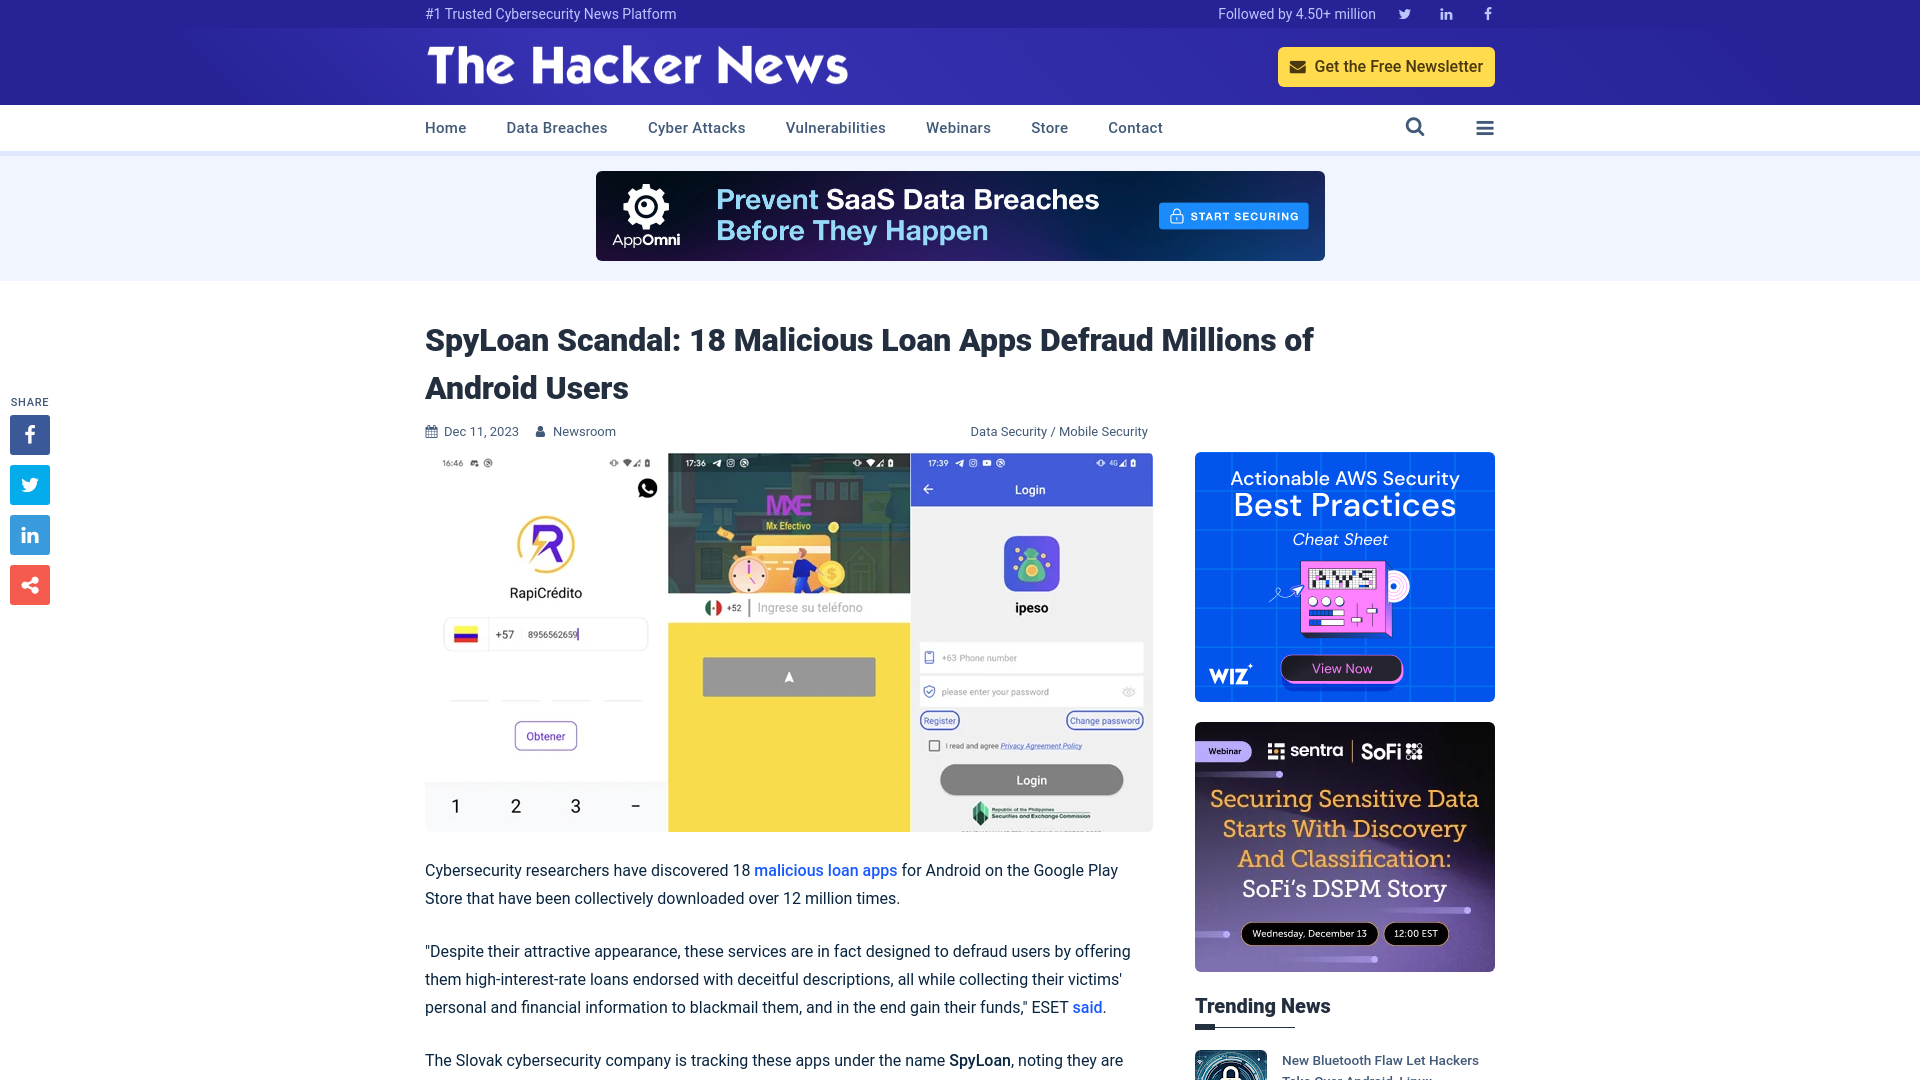Click the malicious loan apps hyperlink

824,870
